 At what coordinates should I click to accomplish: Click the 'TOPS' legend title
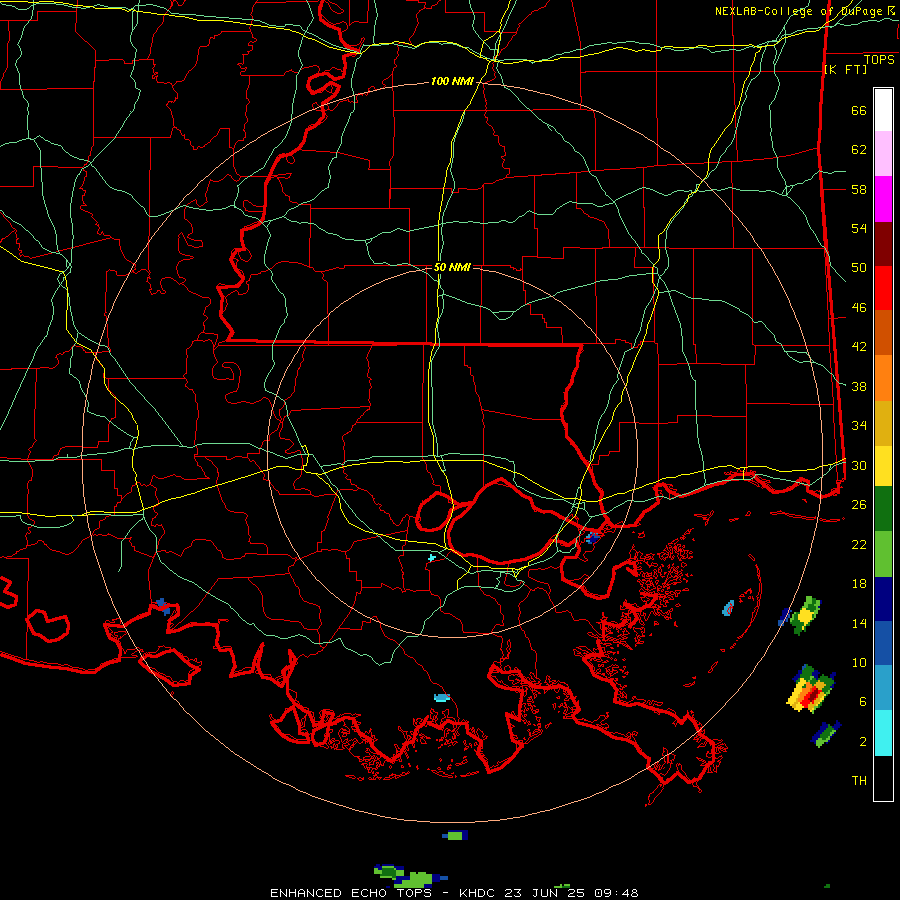879,60
